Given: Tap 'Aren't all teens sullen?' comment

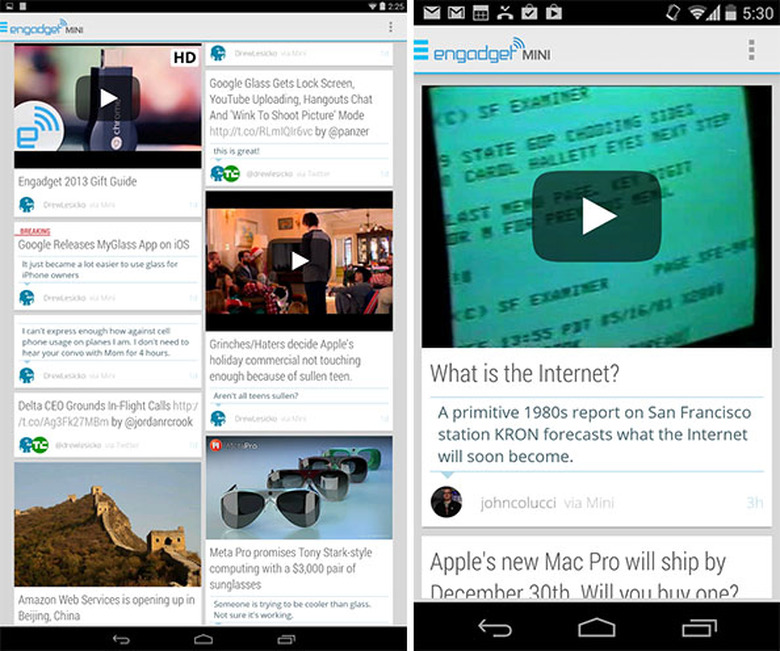Looking at the screenshot, I should (x=256, y=395).
